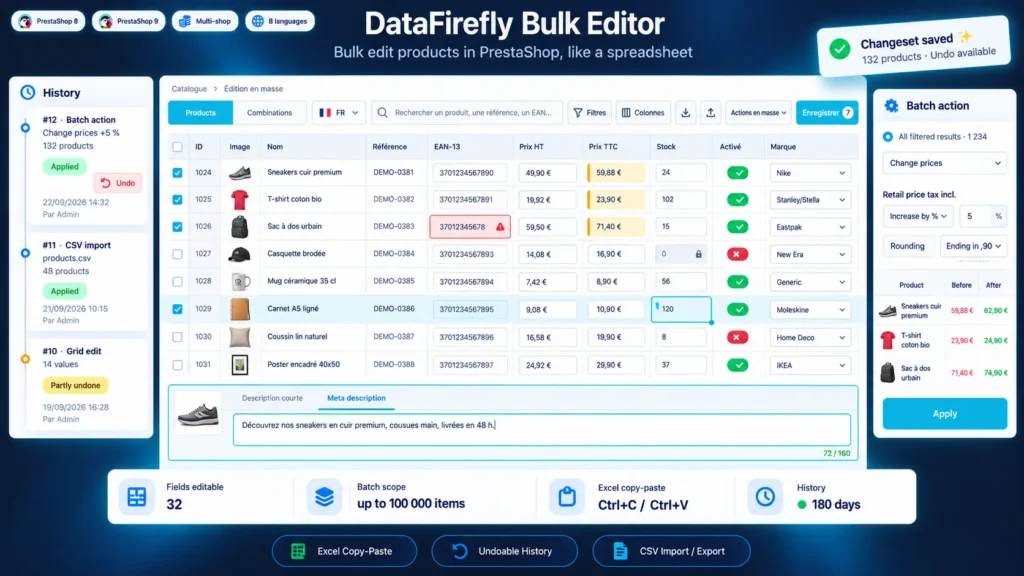Click the History clock icon in the left panel
The height and width of the screenshot is (576, 1024).
(27, 93)
